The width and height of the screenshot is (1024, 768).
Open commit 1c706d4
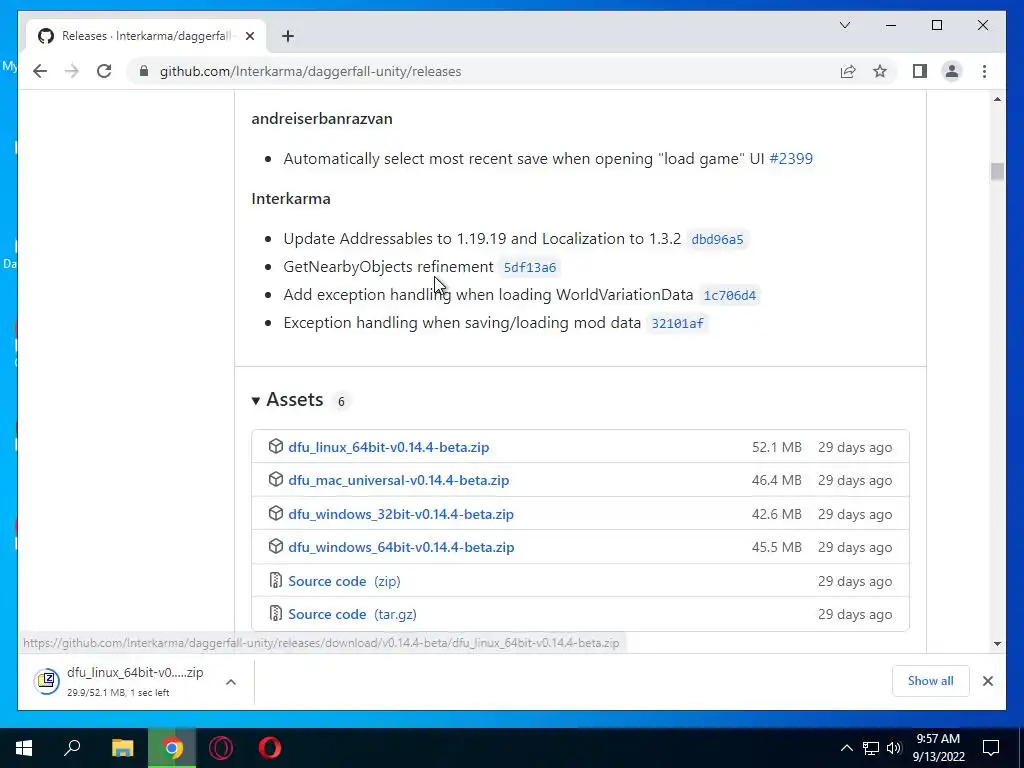(x=729, y=295)
